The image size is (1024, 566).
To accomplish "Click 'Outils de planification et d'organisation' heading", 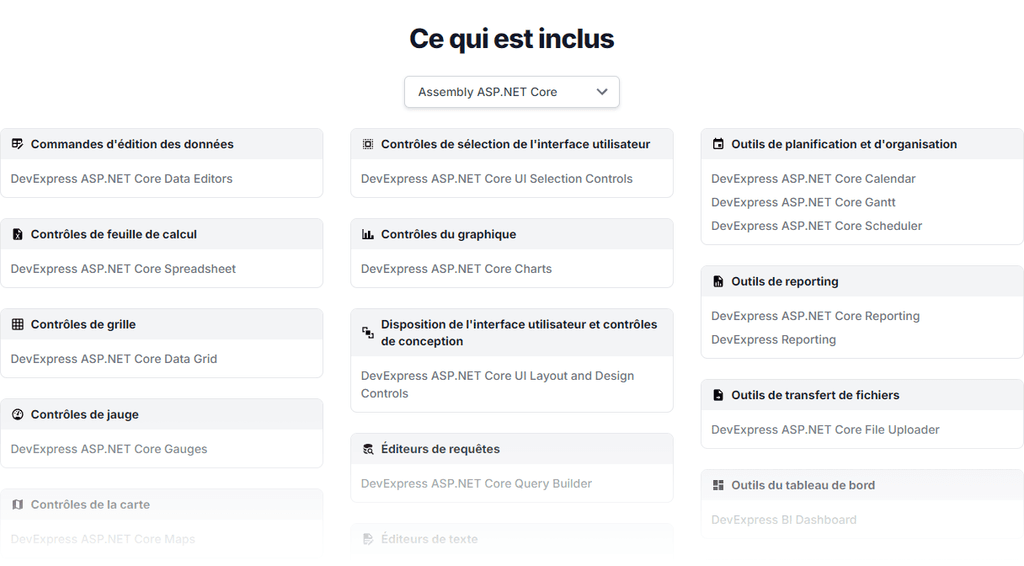I will point(844,144).
